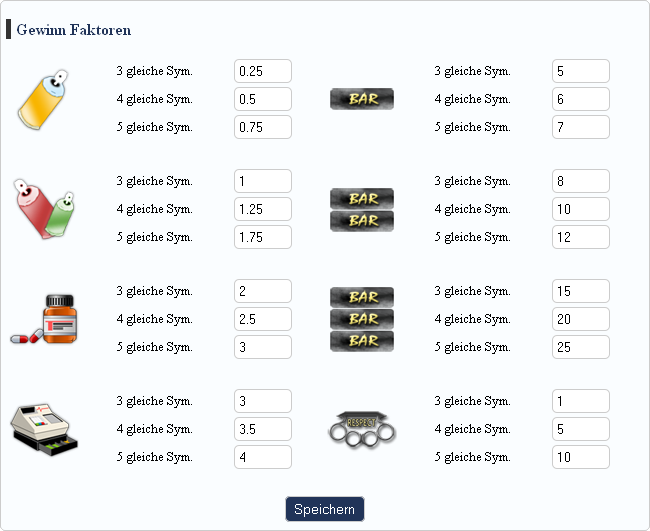Click the cash register symbol
This screenshot has width=650, height=531.
[44, 429]
